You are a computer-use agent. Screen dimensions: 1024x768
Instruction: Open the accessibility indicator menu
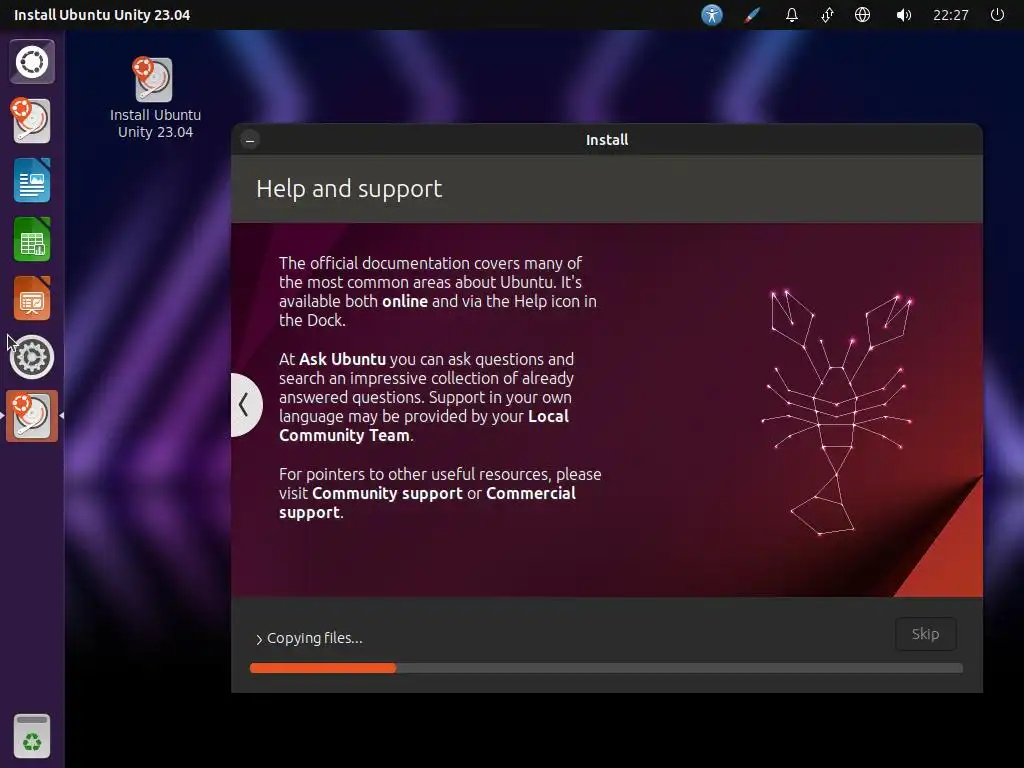point(712,15)
